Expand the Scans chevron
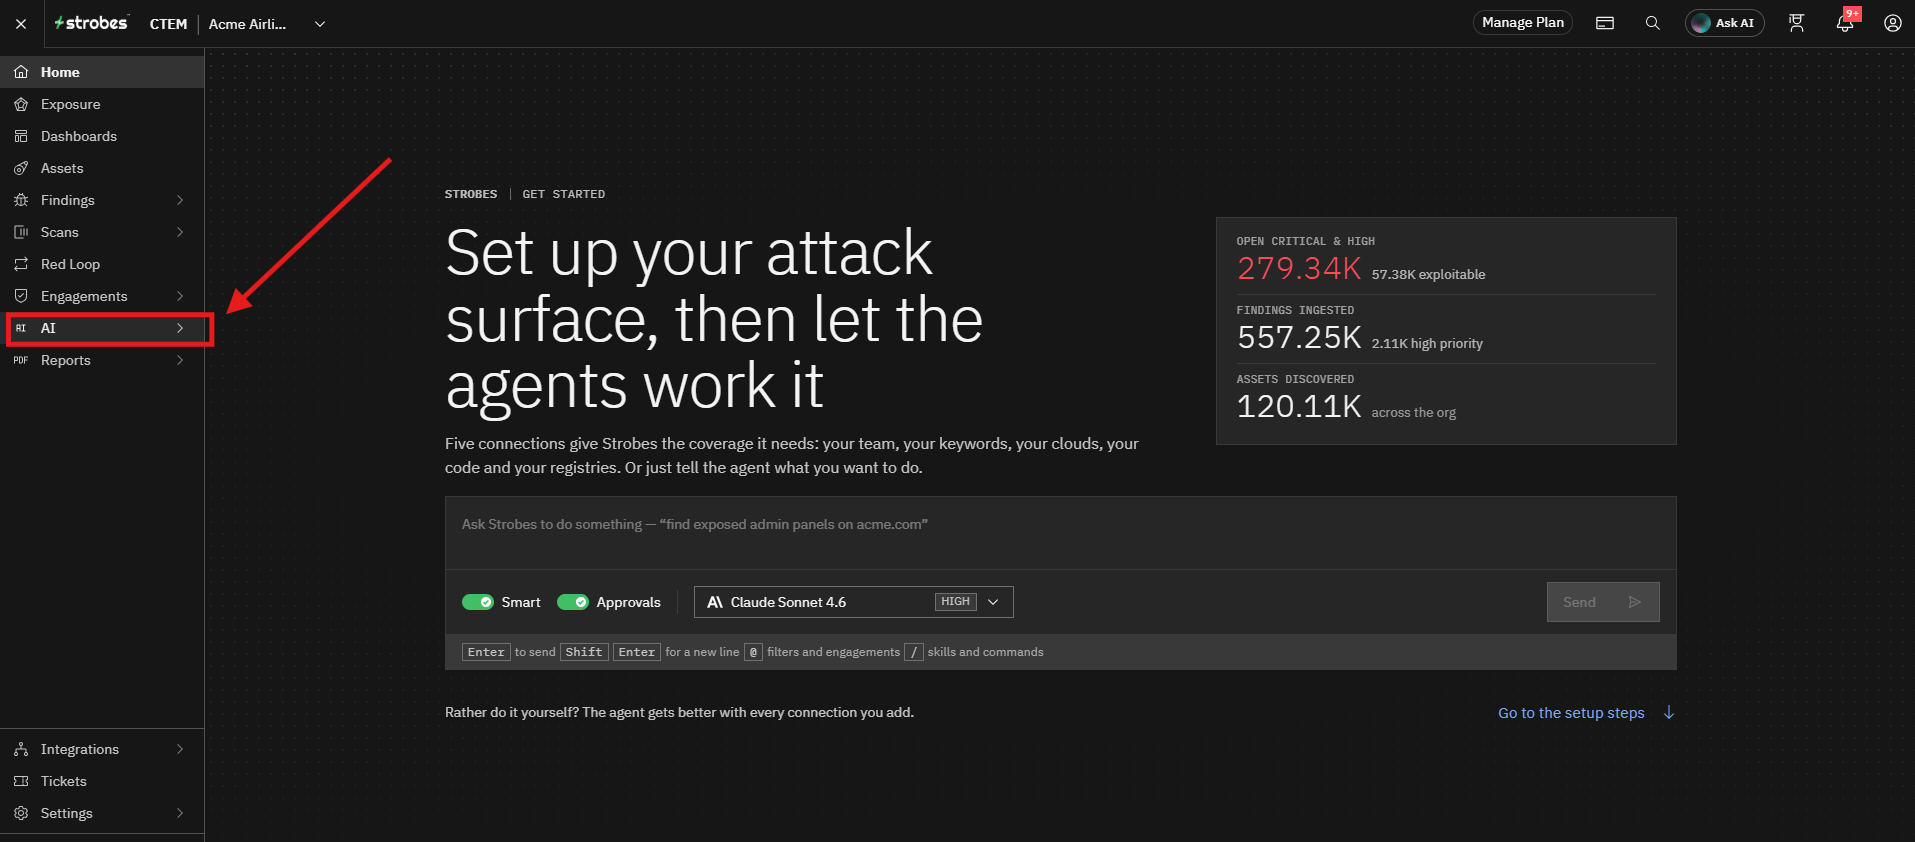The image size is (1915, 842). tap(180, 232)
